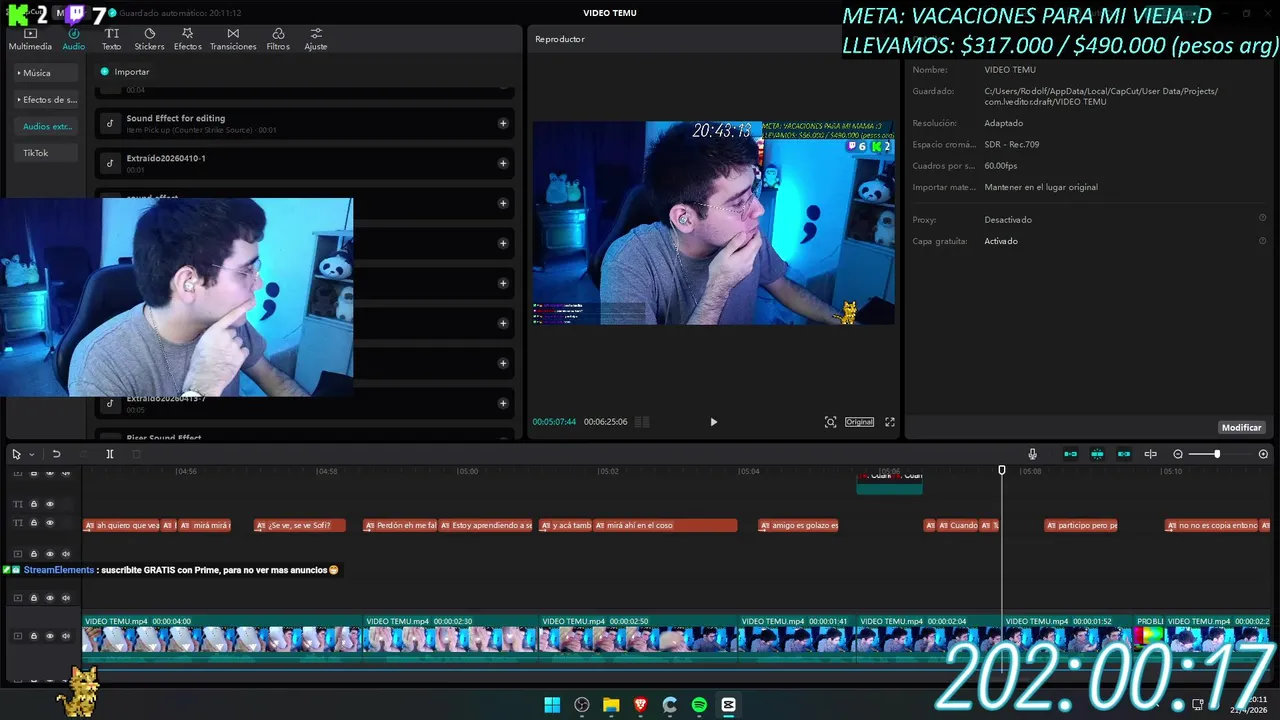Hide the subtitle track with captions
Viewport: 1280px width, 720px height.
[49, 523]
